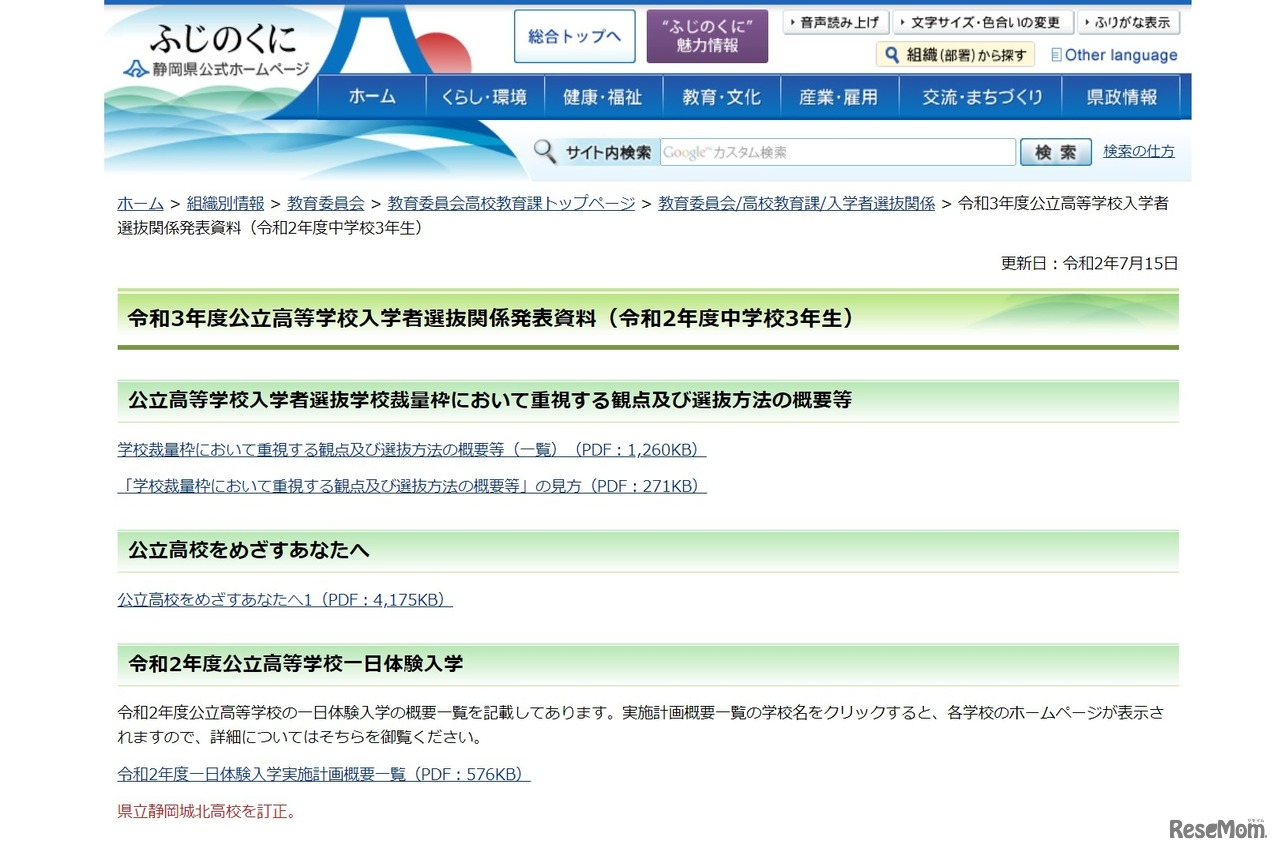Open 公立高校をめざすあなたへ1 PDF link
The width and height of the screenshot is (1280, 852).
(285, 600)
